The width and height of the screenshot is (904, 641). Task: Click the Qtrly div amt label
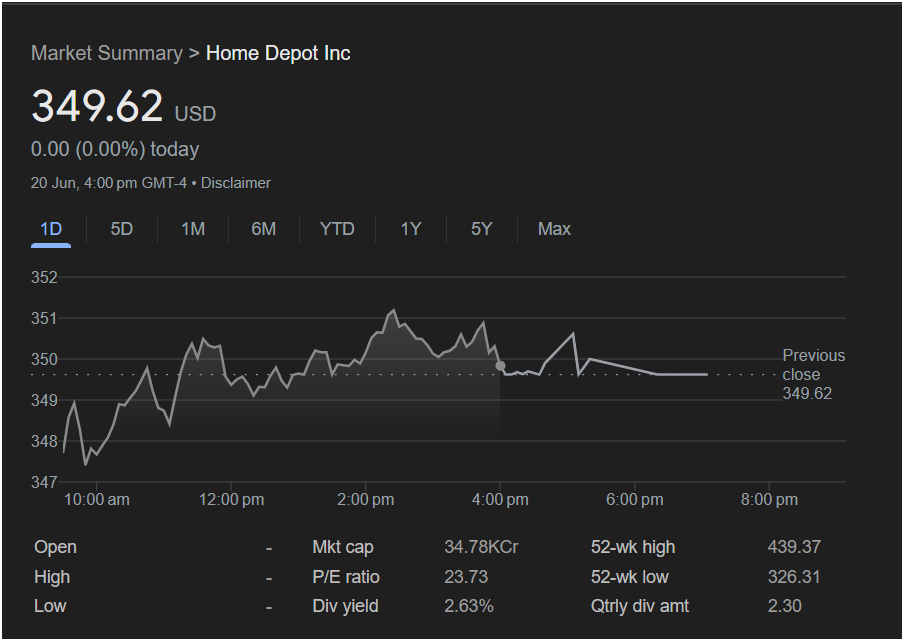pos(640,606)
